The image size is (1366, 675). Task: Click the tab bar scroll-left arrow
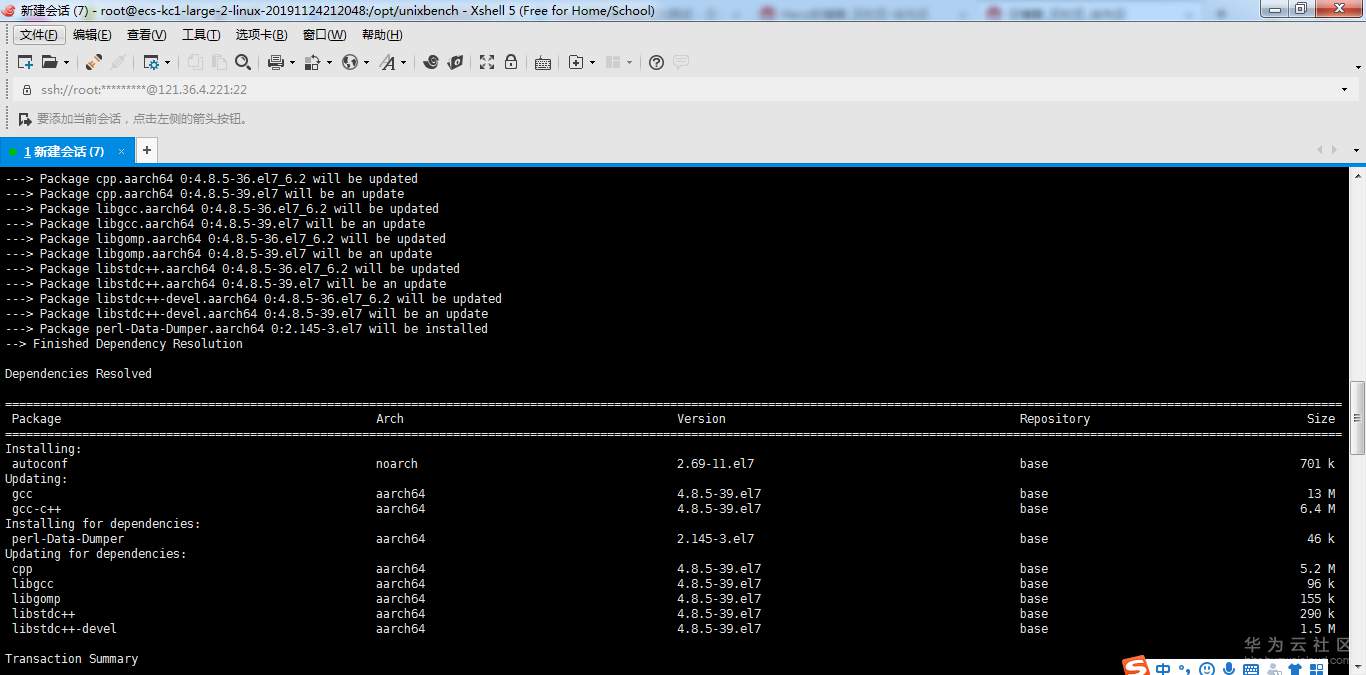pyautogui.click(x=1320, y=150)
